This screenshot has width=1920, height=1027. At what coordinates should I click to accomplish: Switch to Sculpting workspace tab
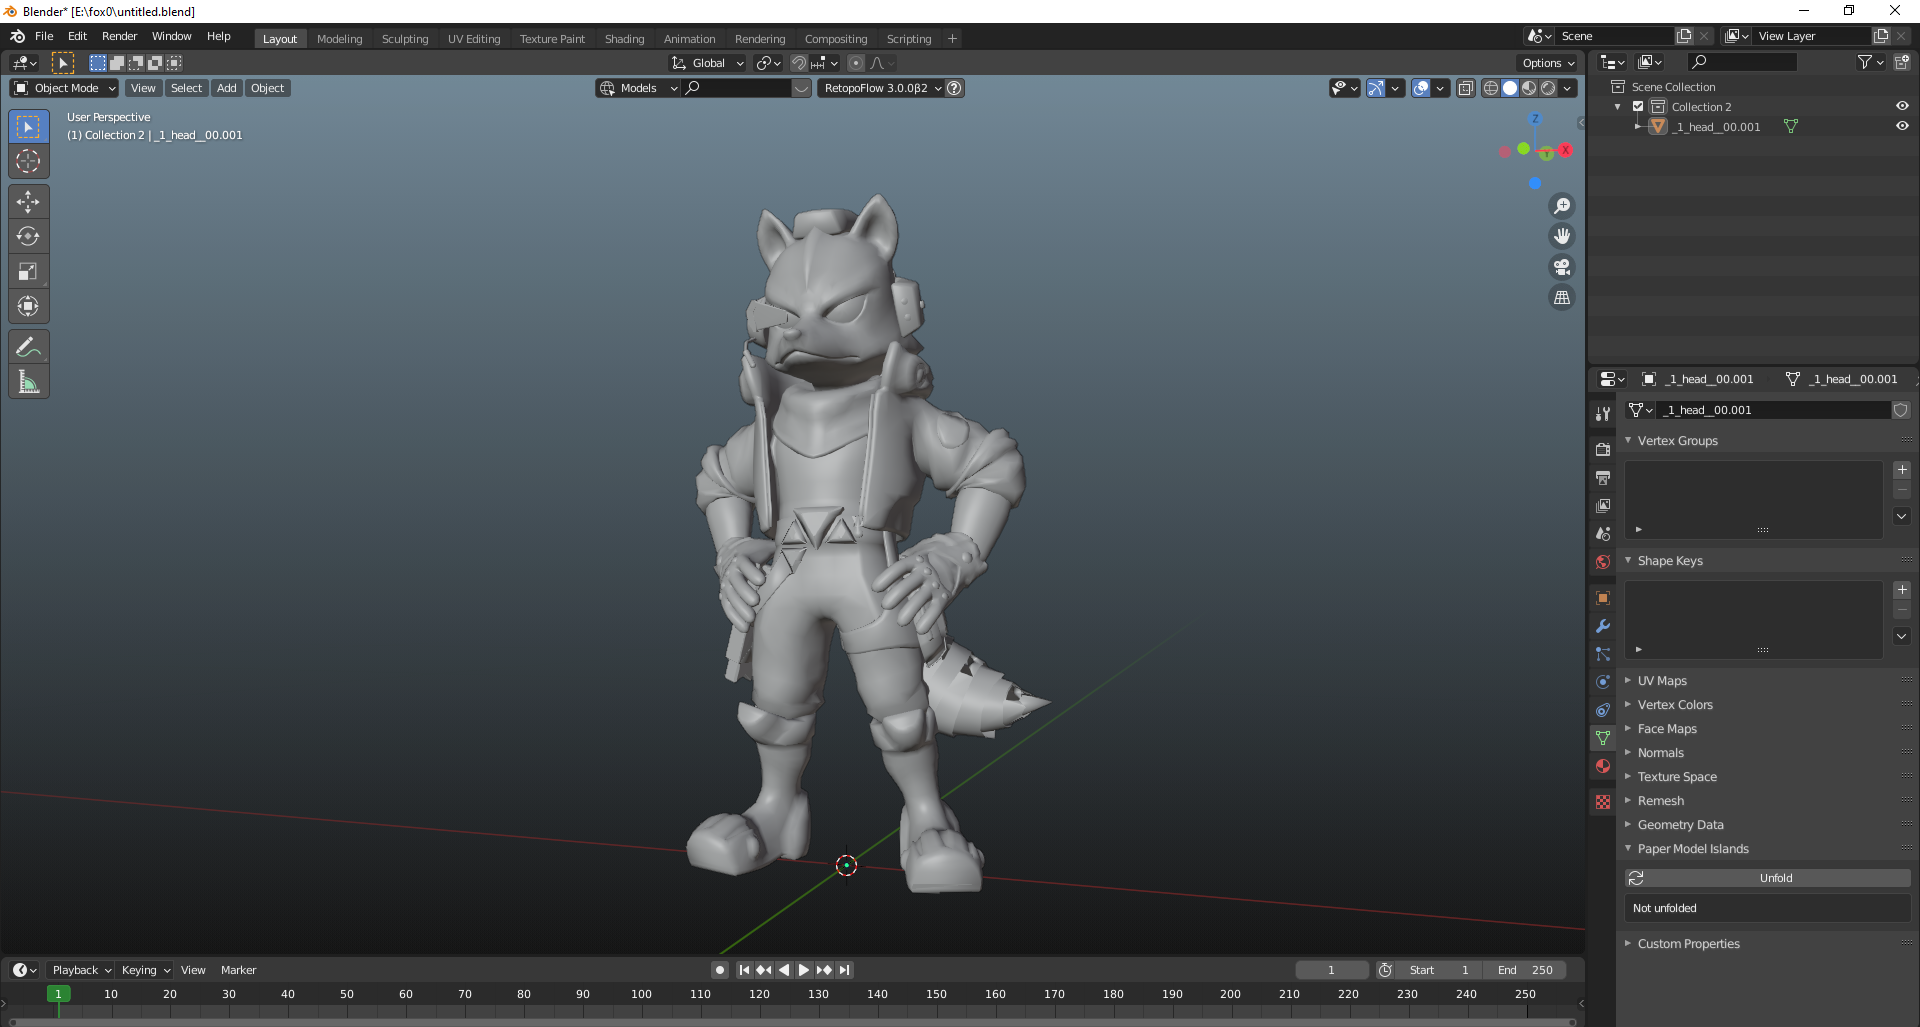click(405, 39)
